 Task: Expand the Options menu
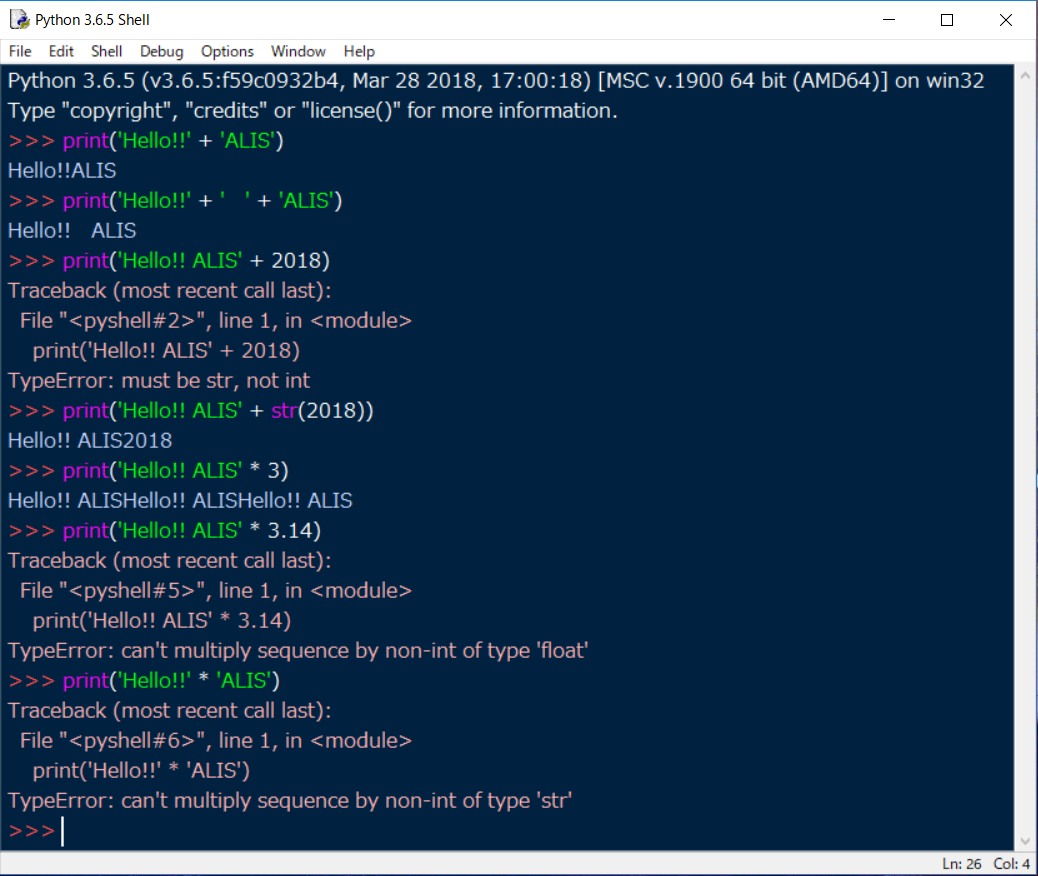(x=227, y=51)
